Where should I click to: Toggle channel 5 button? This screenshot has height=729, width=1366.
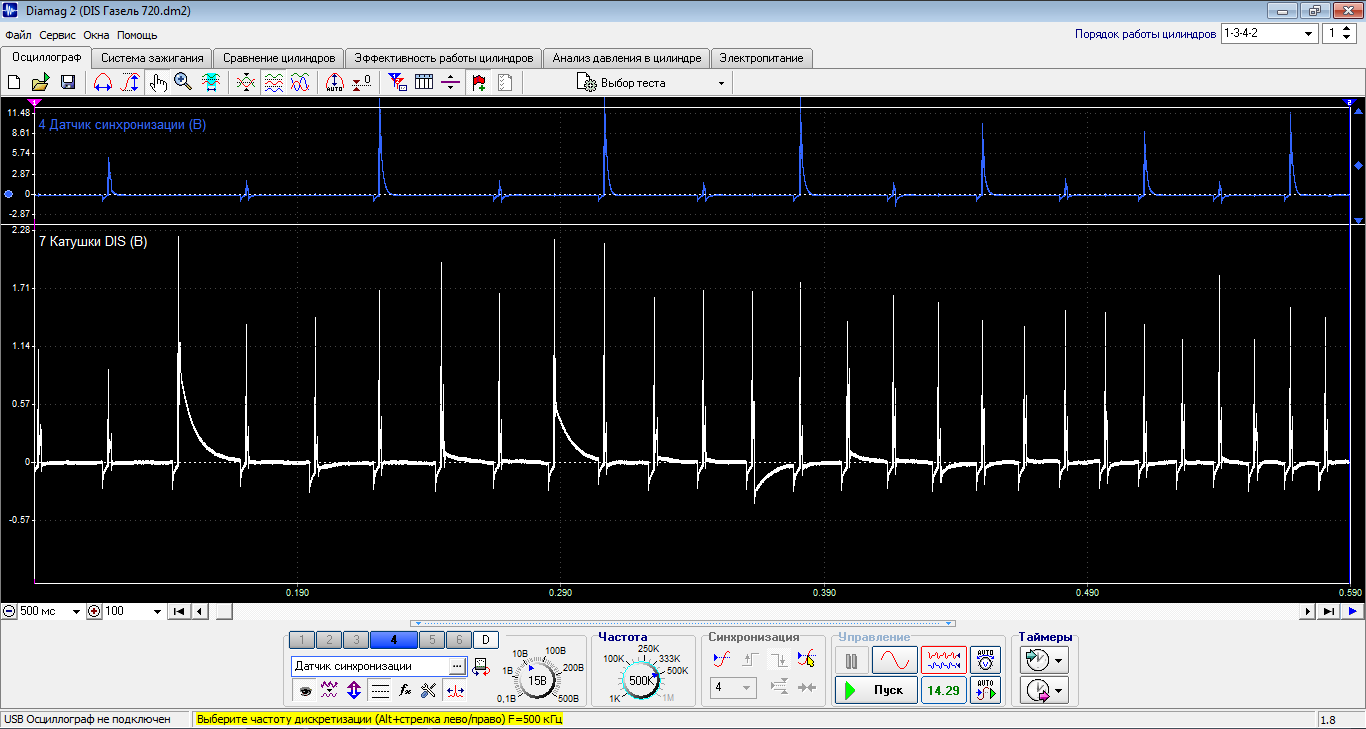pos(432,640)
